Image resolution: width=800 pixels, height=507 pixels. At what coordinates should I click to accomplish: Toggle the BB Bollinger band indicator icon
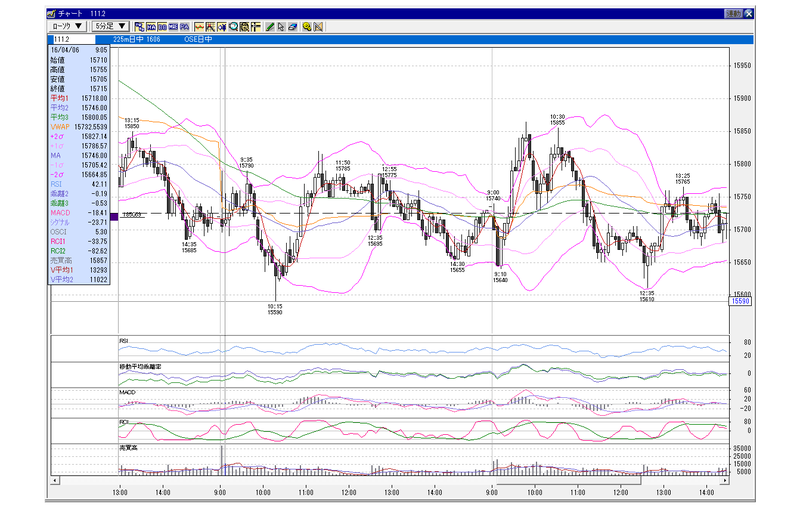[x=162, y=27]
